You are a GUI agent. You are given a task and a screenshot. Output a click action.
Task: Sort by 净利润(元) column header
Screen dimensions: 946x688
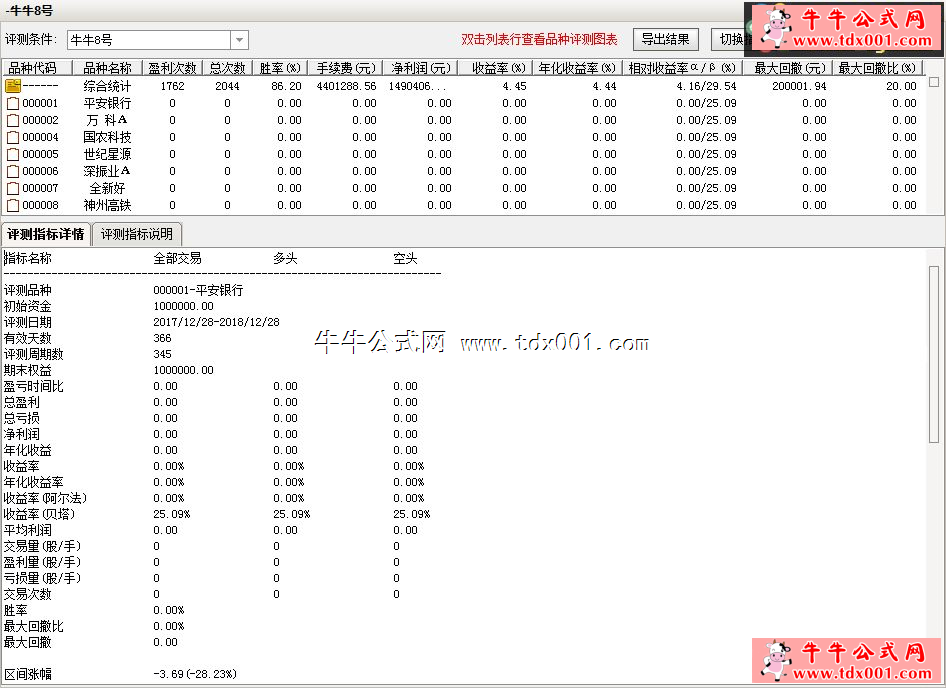click(421, 68)
